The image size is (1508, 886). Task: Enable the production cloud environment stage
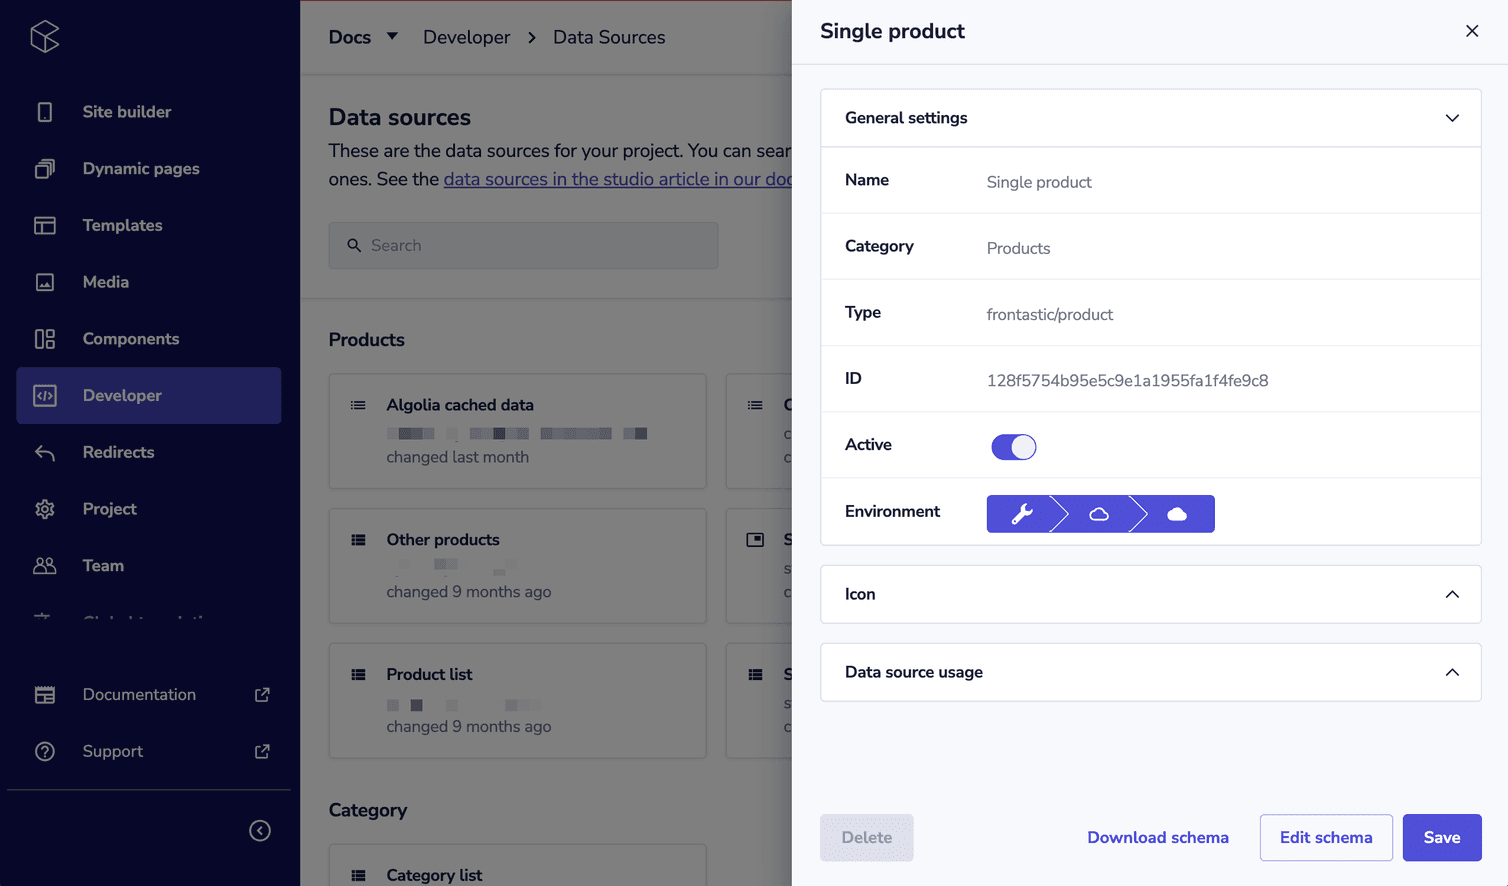[1176, 513]
